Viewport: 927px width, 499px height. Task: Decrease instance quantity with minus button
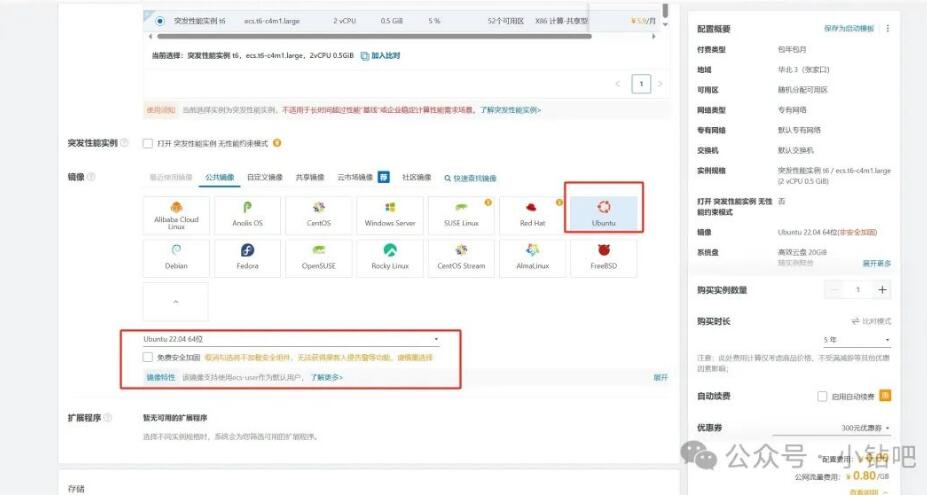pyautogui.click(x=835, y=290)
